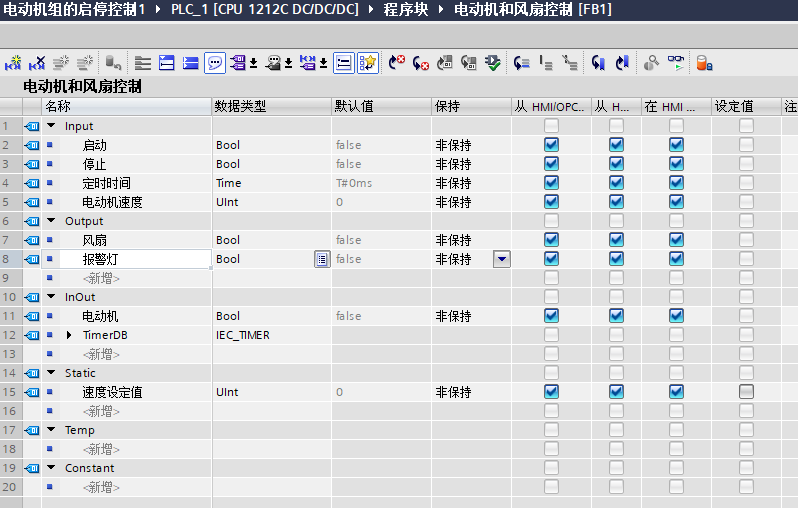The height and width of the screenshot is (508, 798).
Task: Uncheck HMI/OPC access checkbox for 启动
Action: (x=551, y=145)
